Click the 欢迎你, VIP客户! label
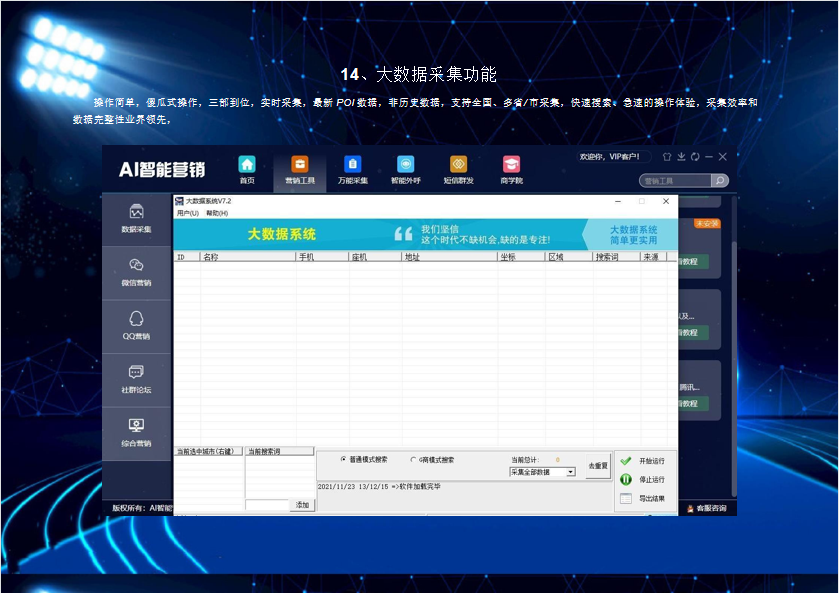This screenshot has height=593, width=839. pyautogui.click(x=610, y=157)
